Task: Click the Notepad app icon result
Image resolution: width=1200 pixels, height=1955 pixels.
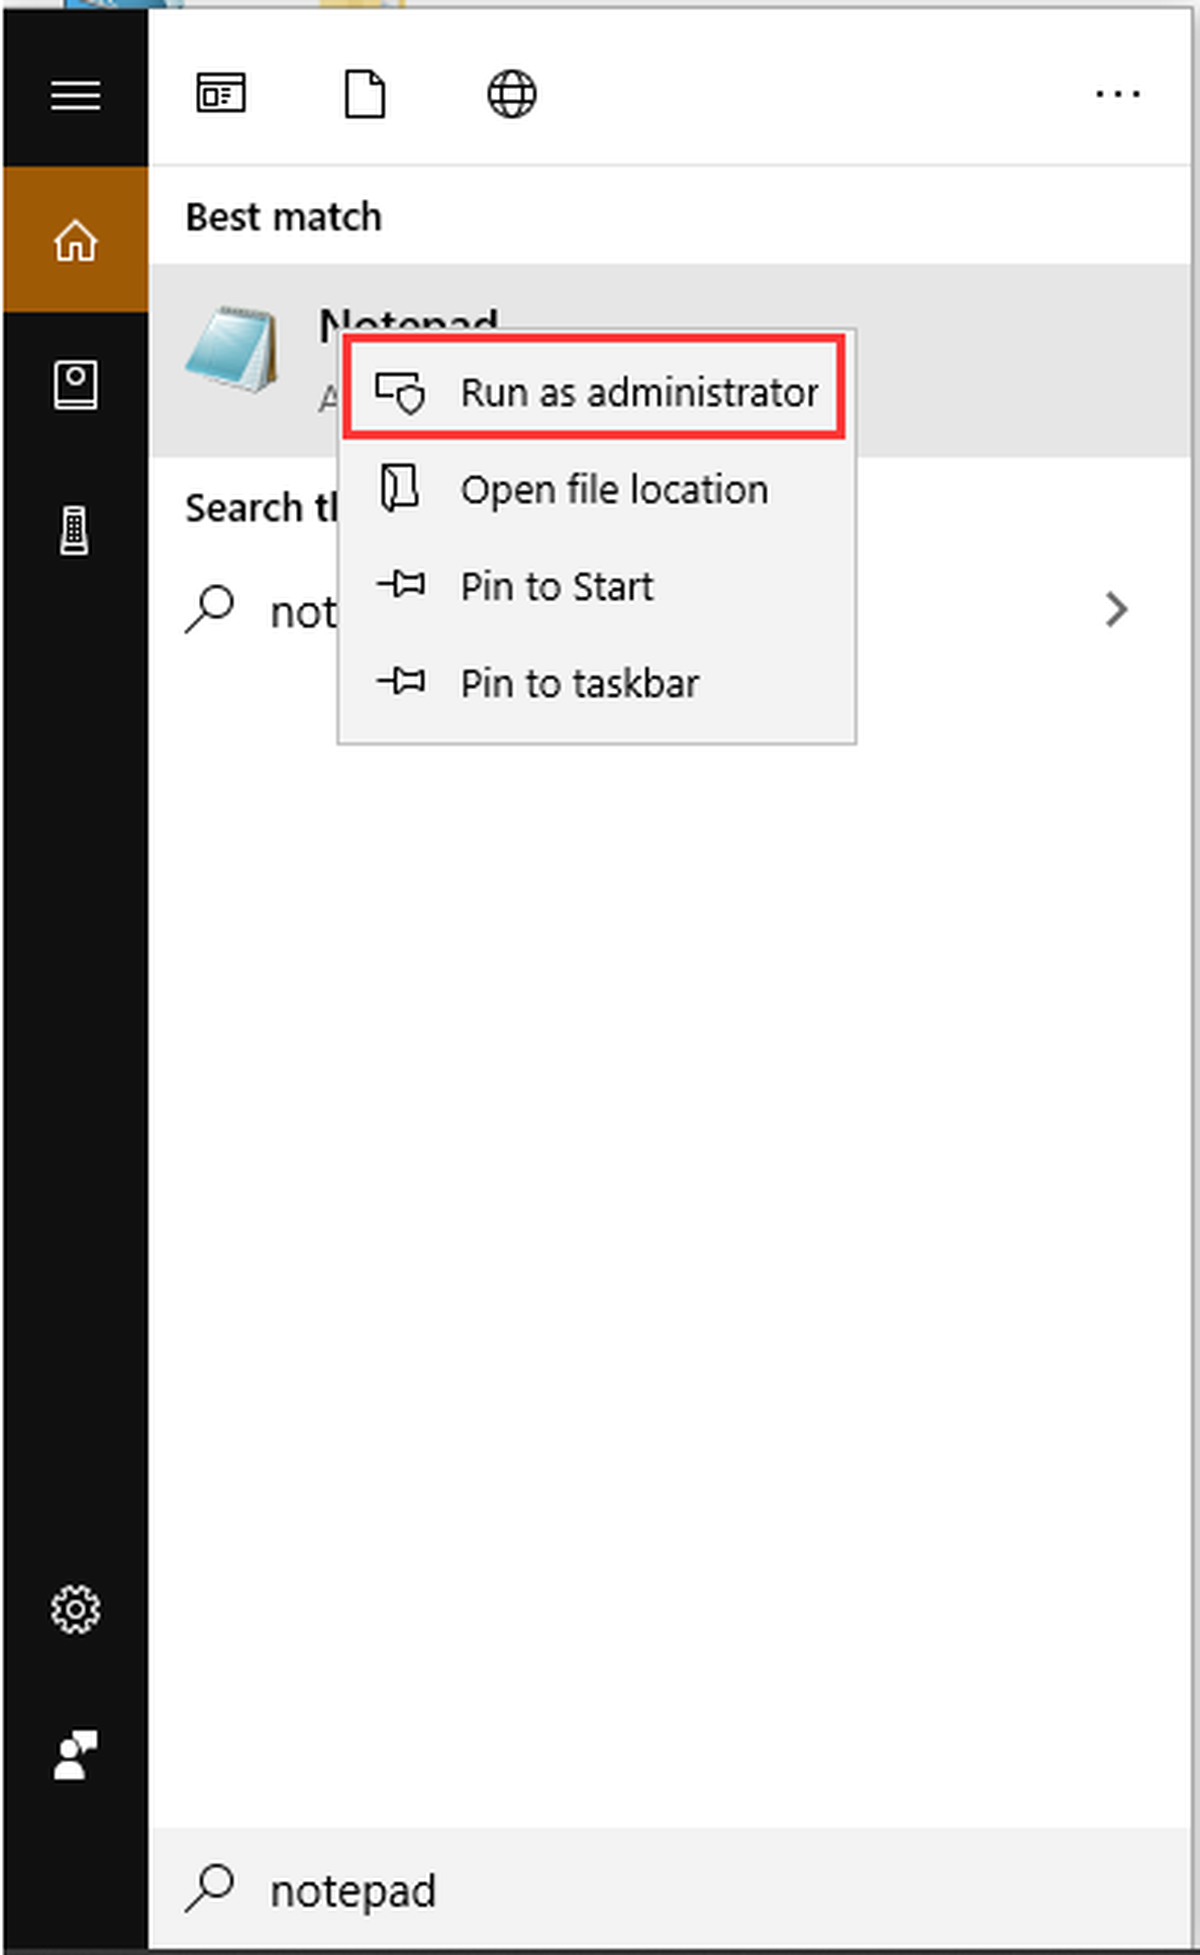Action: tap(233, 349)
